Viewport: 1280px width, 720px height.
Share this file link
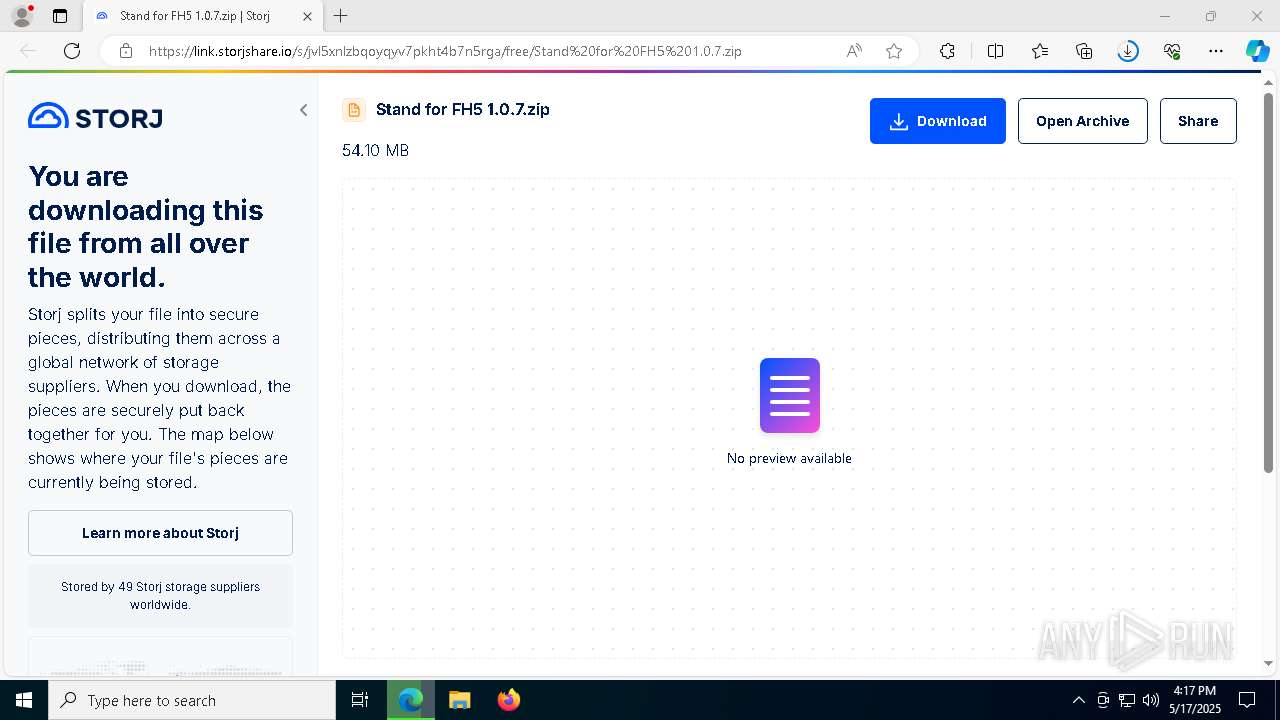[x=1198, y=121]
